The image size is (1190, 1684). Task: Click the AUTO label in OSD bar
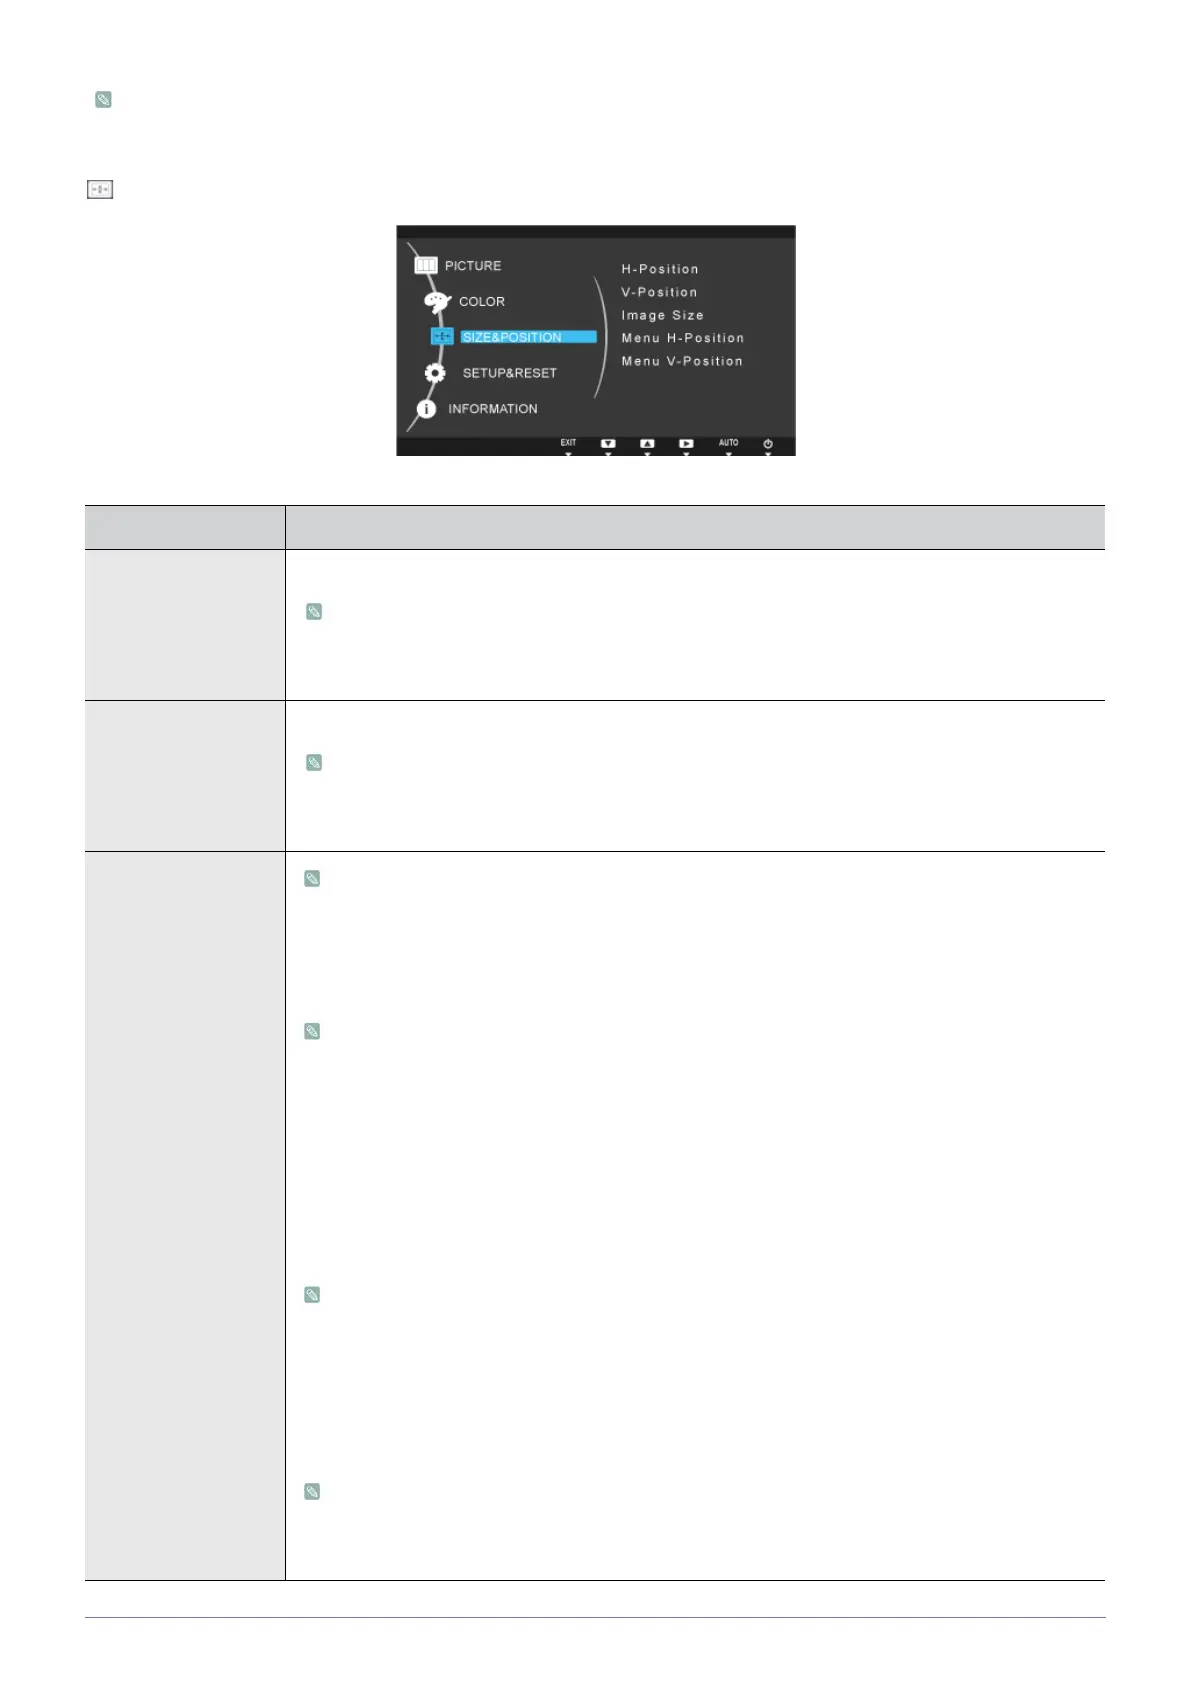point(728,442)
